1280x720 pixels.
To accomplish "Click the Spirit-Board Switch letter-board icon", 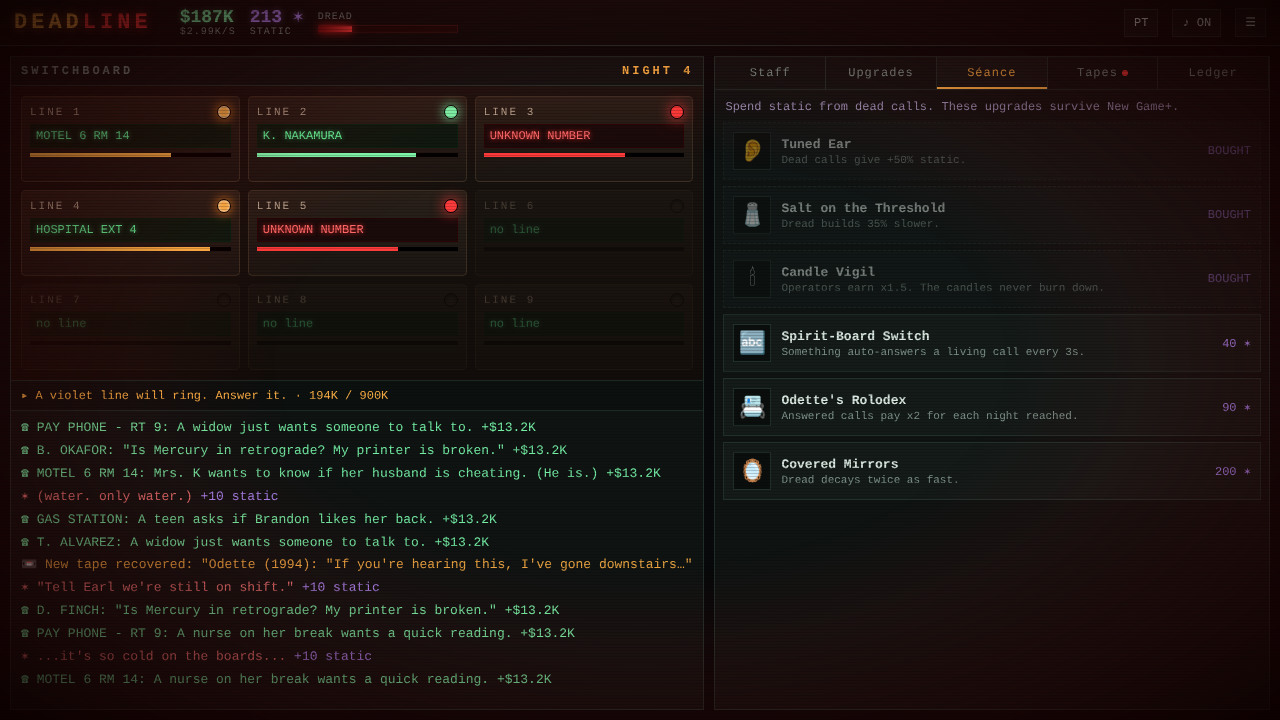I will pyautogui.click(x=752, y=343).
